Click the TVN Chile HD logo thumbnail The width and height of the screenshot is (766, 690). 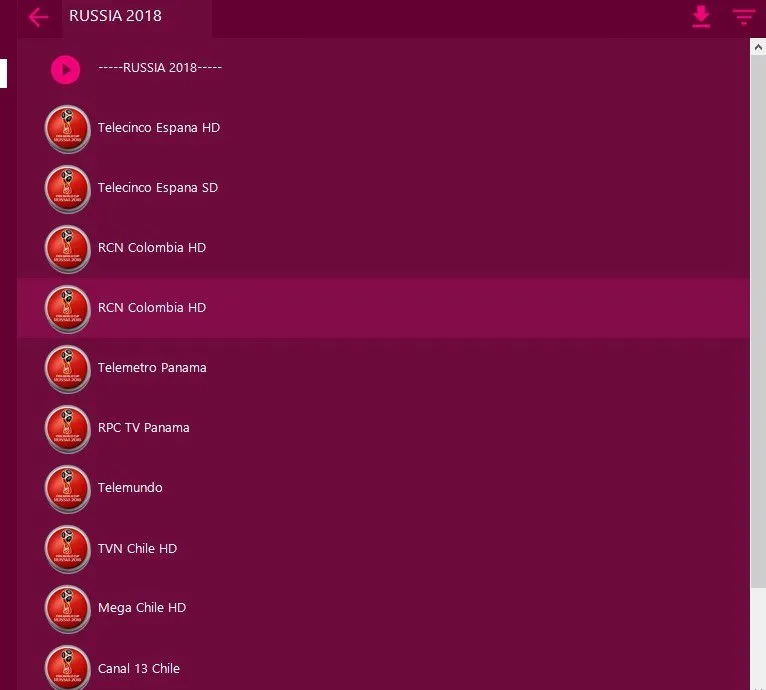click(67, 549)
